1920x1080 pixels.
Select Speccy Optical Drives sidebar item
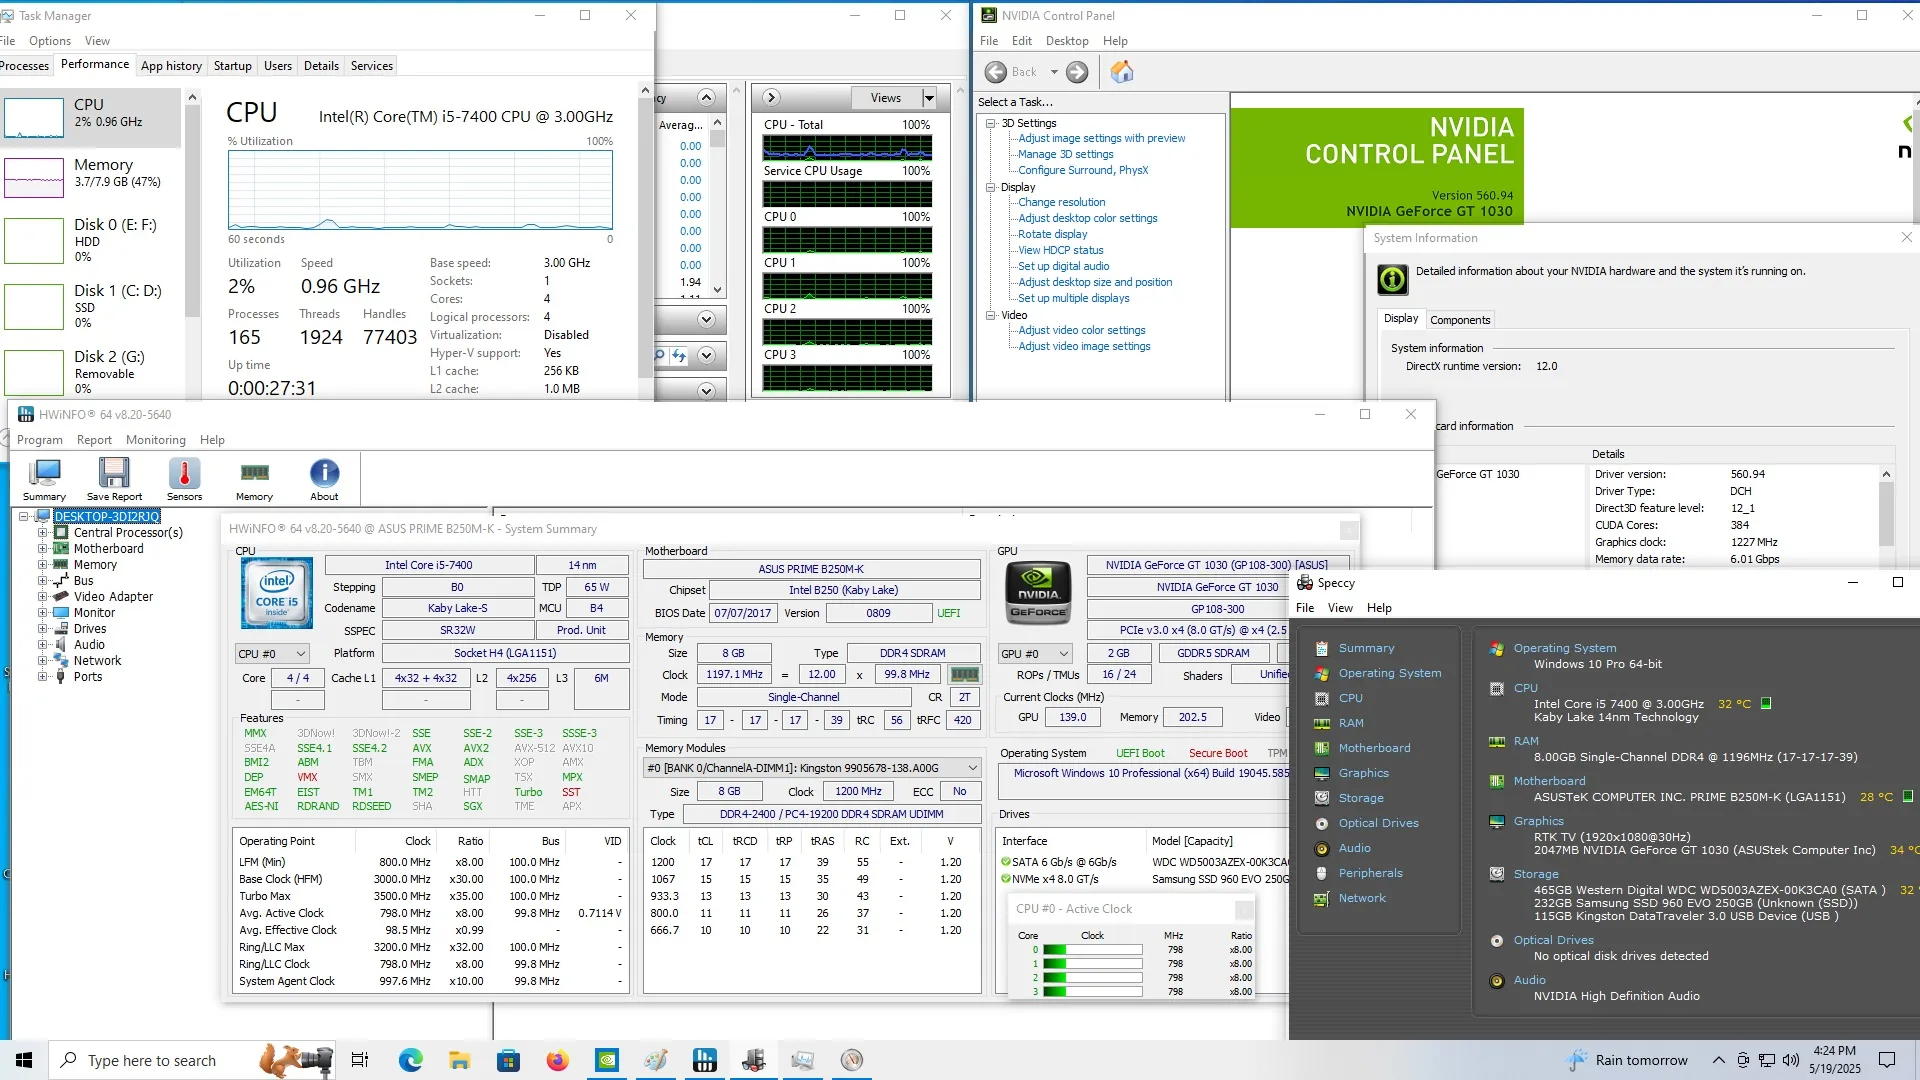tap(1378, 823)
